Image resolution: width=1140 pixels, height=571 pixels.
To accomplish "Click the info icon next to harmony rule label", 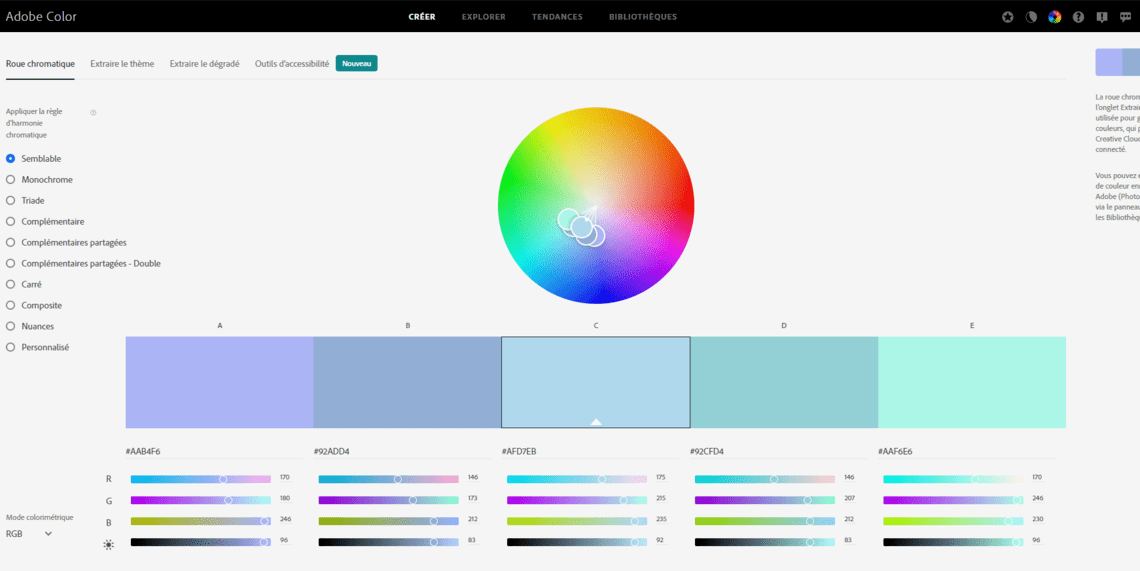I will point(93,112).
